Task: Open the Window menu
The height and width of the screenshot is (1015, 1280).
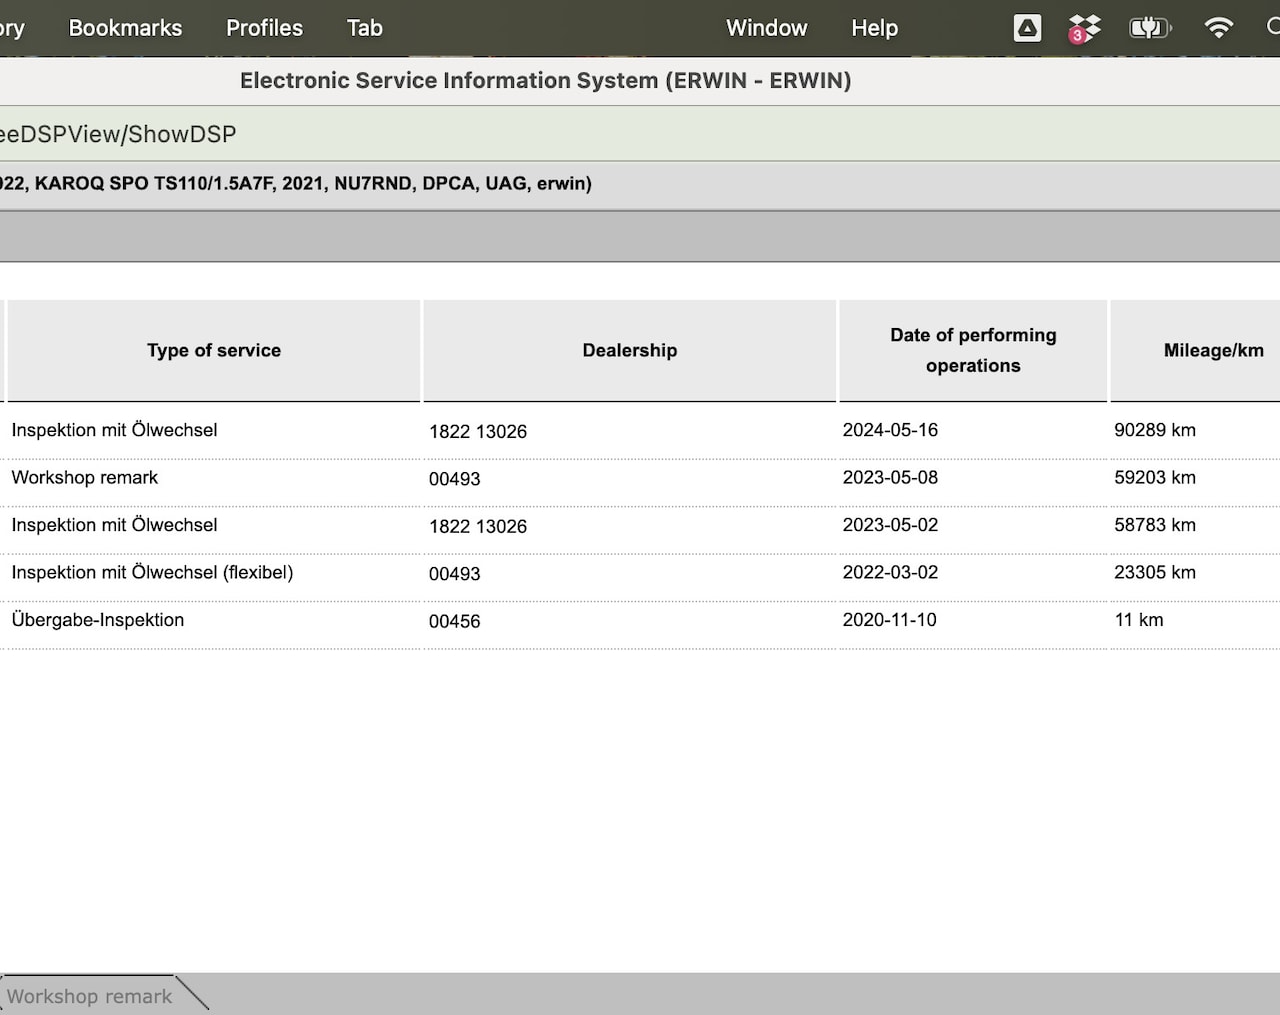Action: tap(766, 28)
